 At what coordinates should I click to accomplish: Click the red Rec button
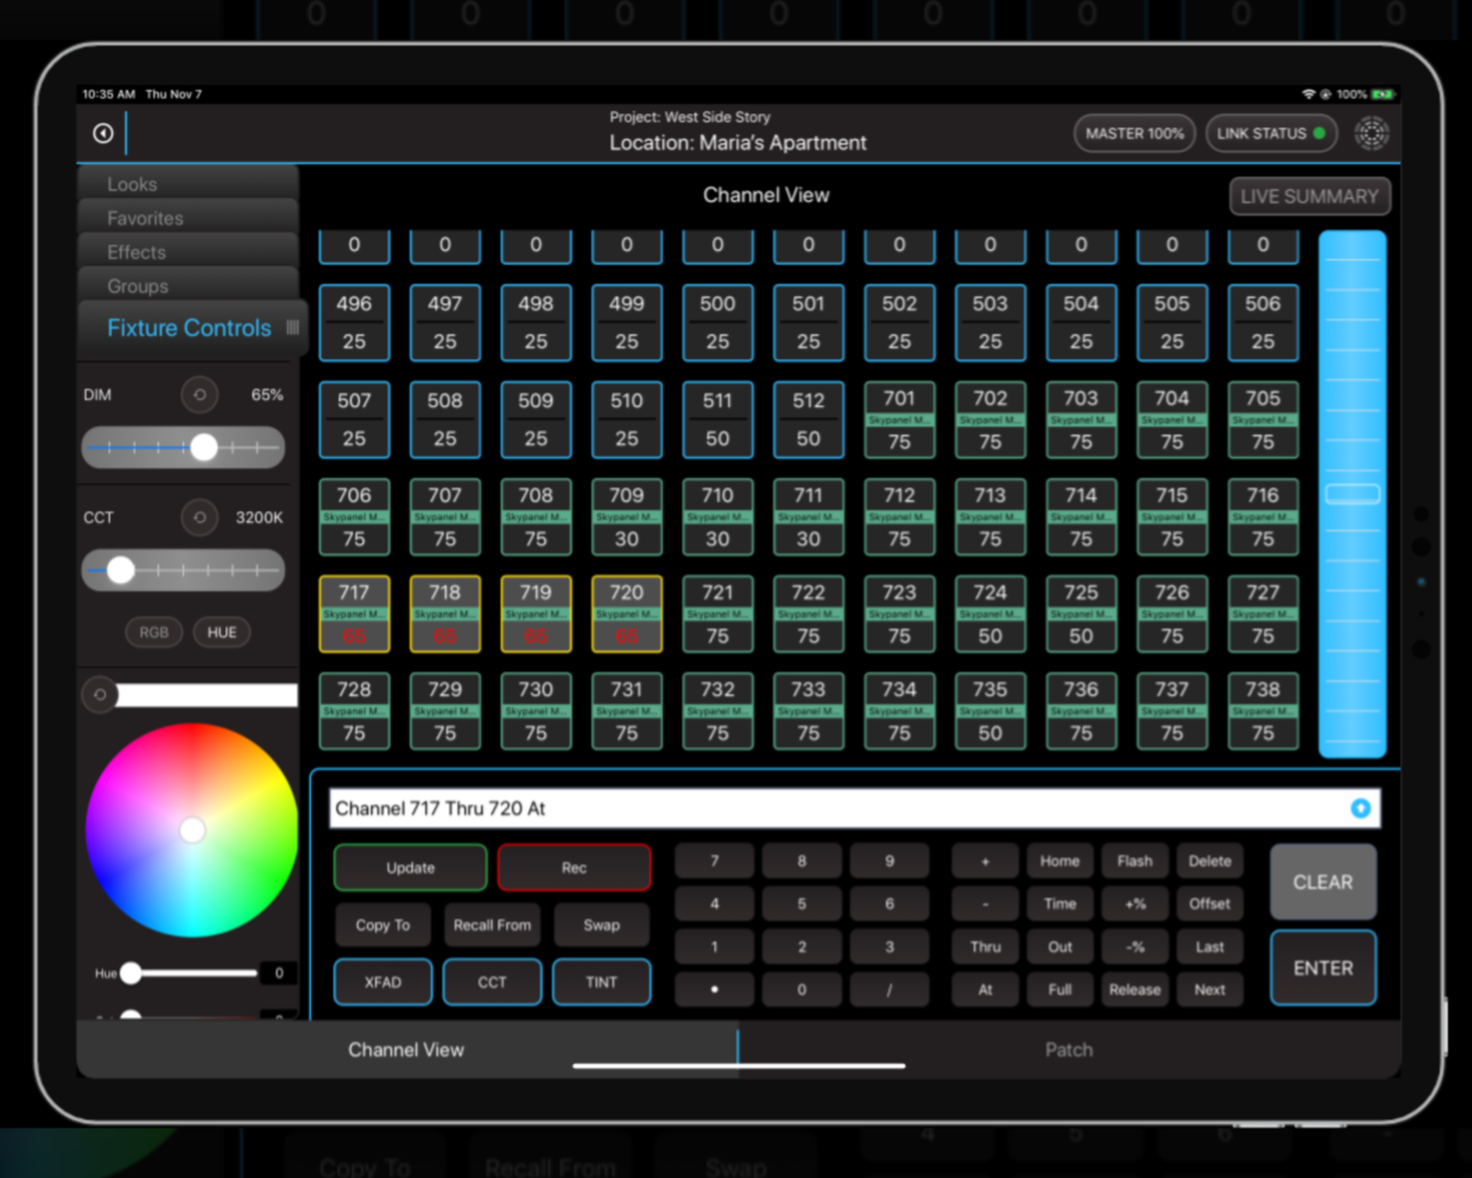[x=574, y=868]
